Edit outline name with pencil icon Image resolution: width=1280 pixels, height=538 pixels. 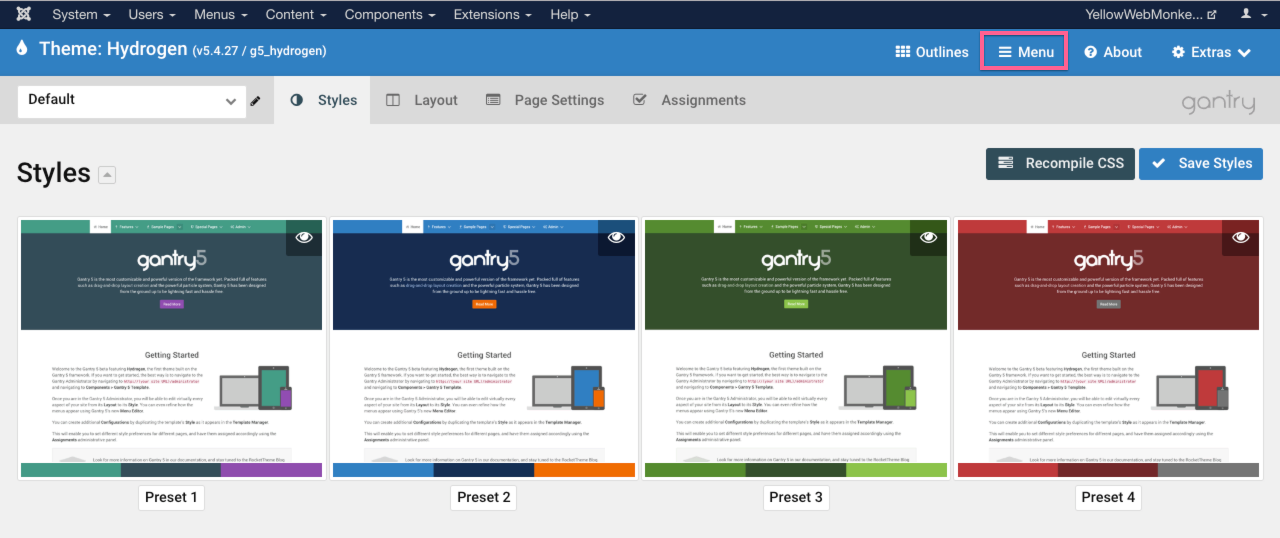256,101
